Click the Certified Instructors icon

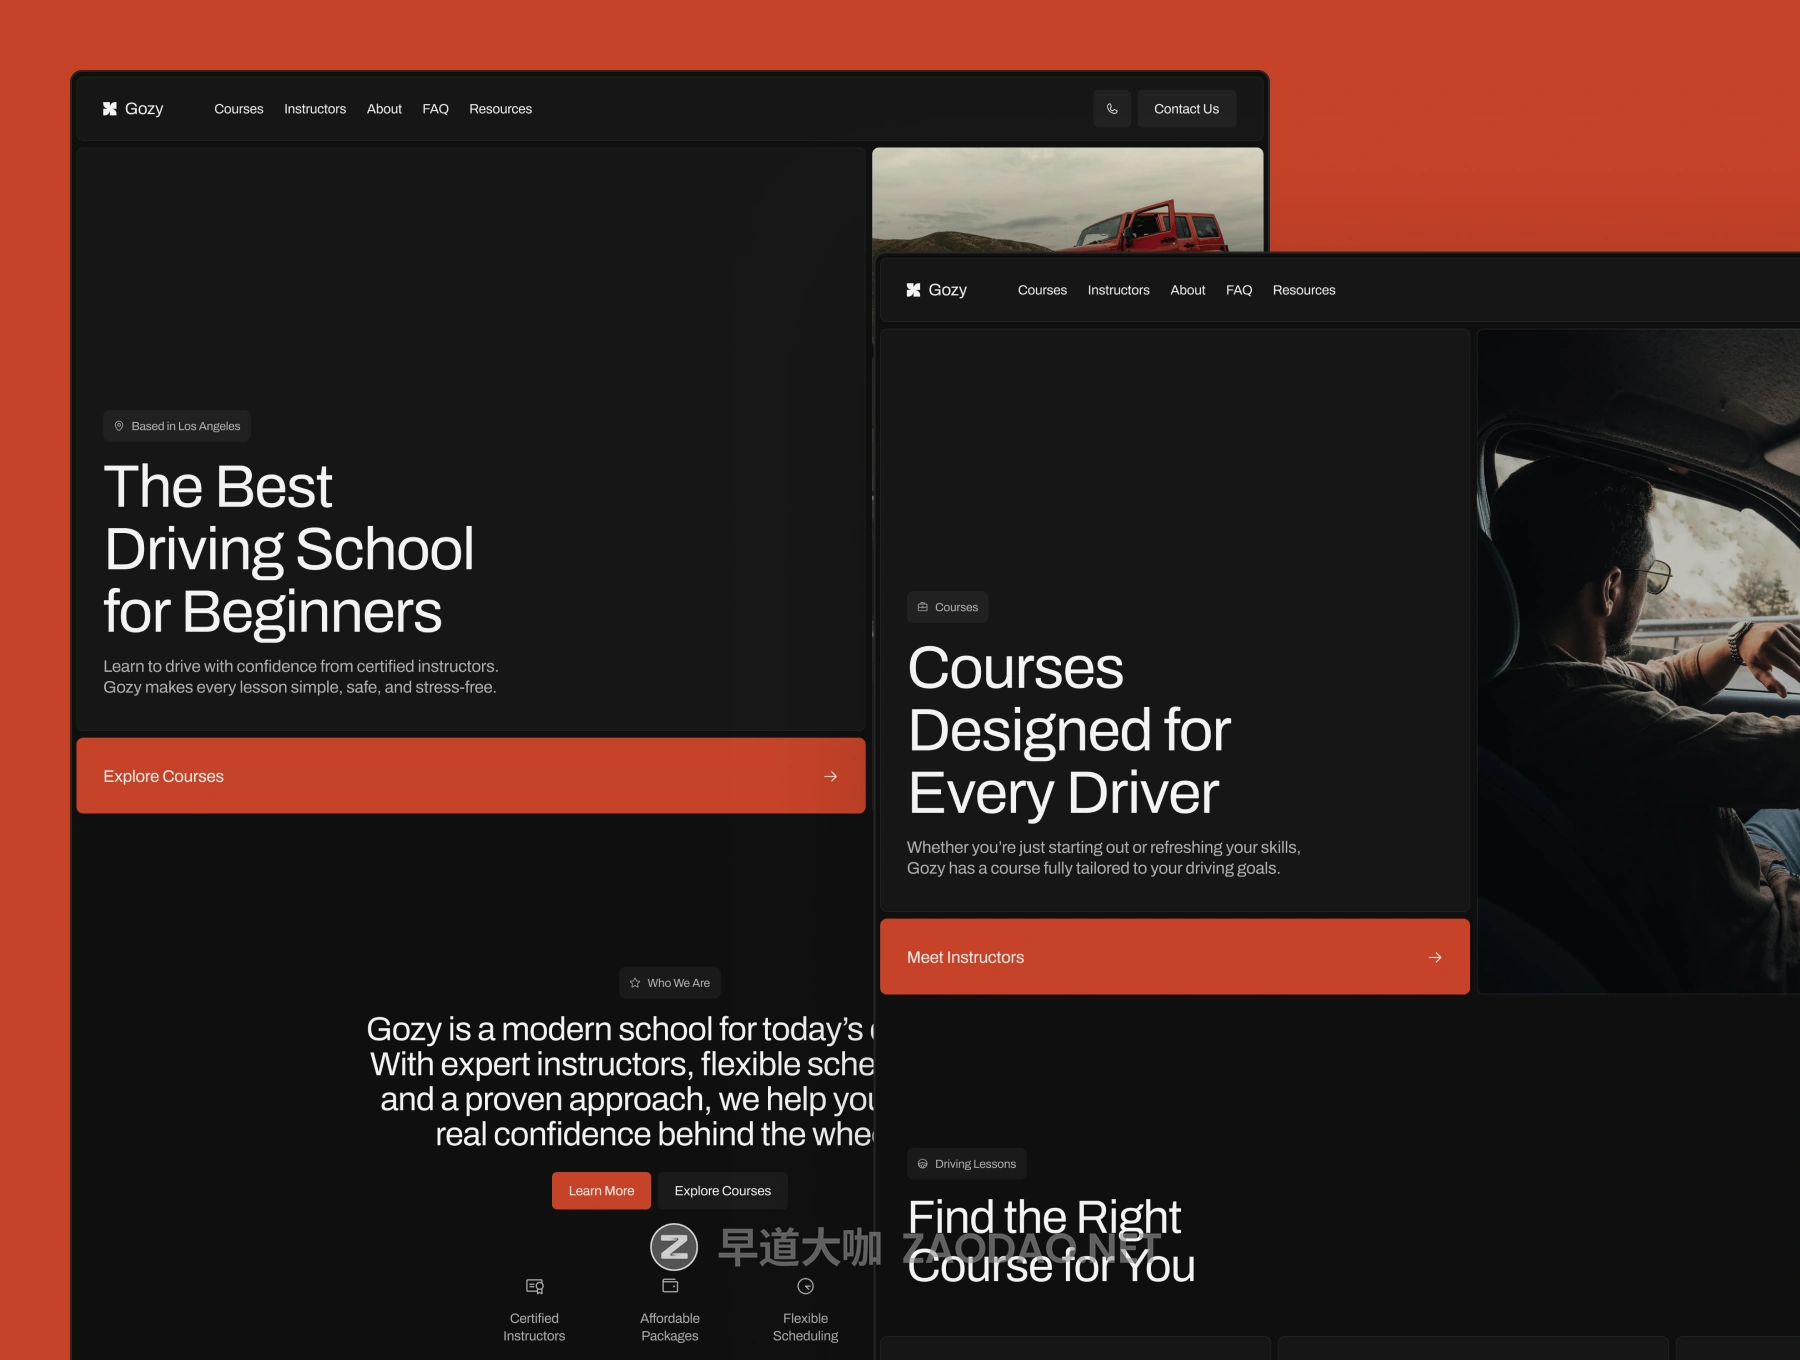pyautogui.click(x=535, y=1286)
